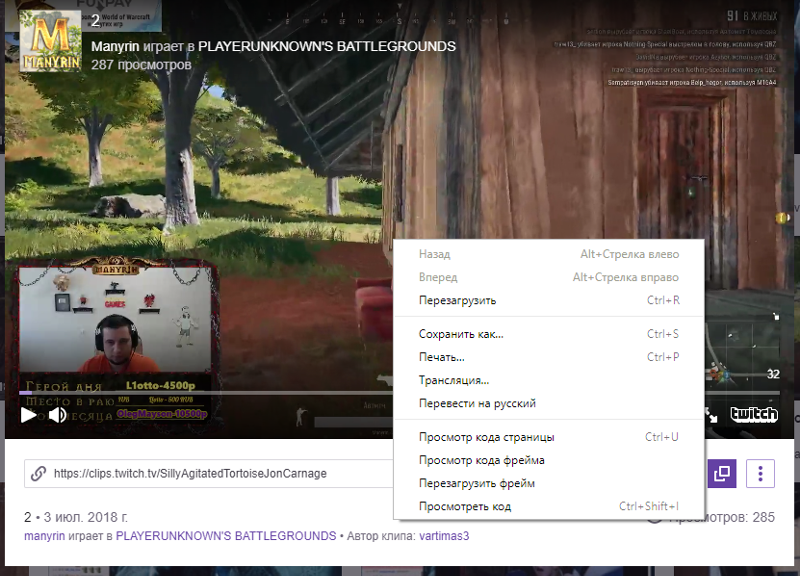Open the three-dot more options menu

coord(760,473)
